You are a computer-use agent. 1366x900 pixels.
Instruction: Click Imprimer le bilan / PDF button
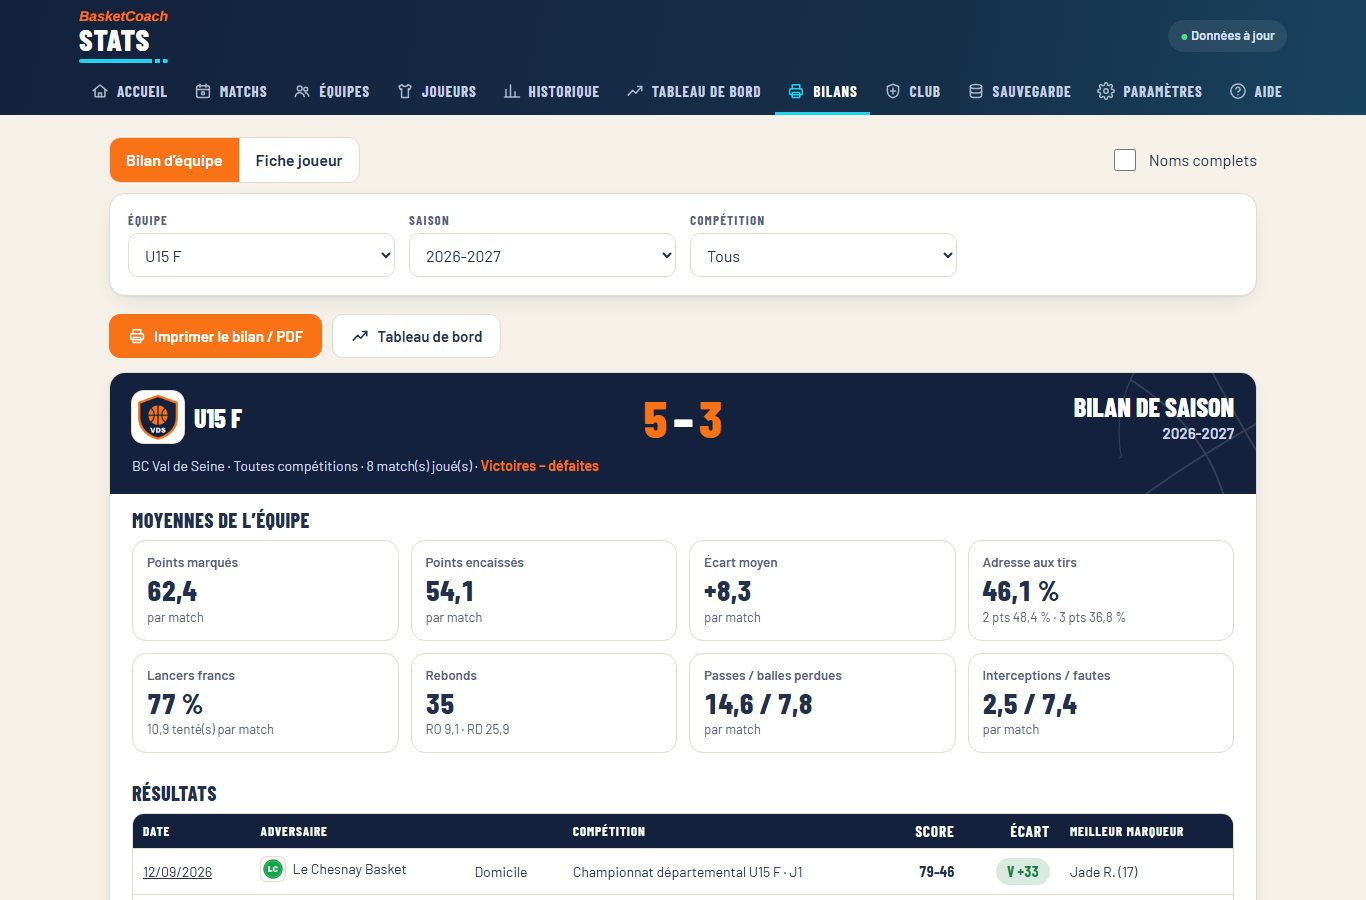coord(215,337)
